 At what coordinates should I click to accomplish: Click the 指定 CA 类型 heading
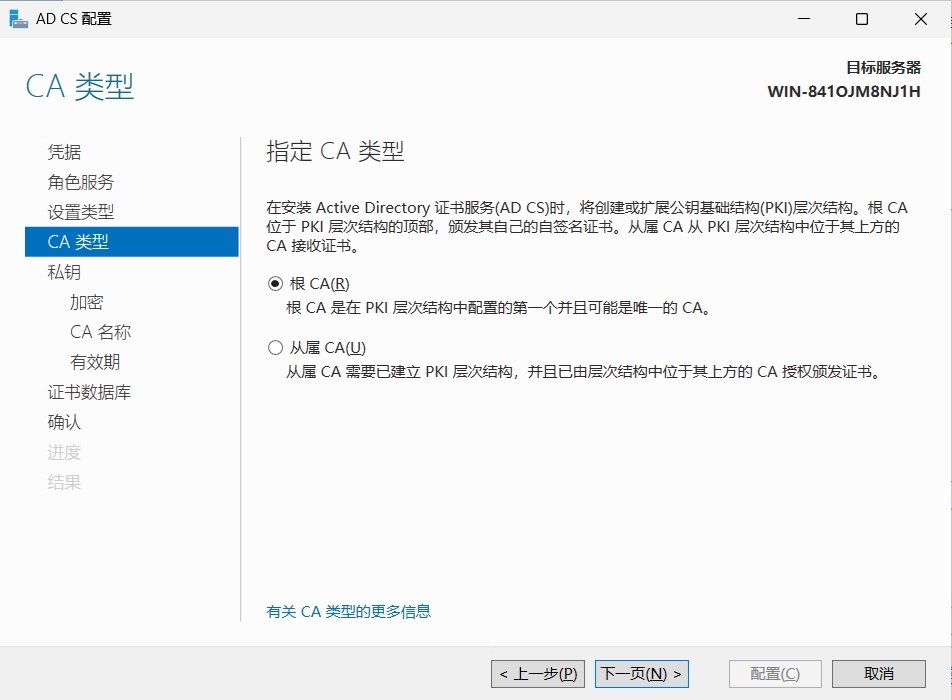click(335, 151)
